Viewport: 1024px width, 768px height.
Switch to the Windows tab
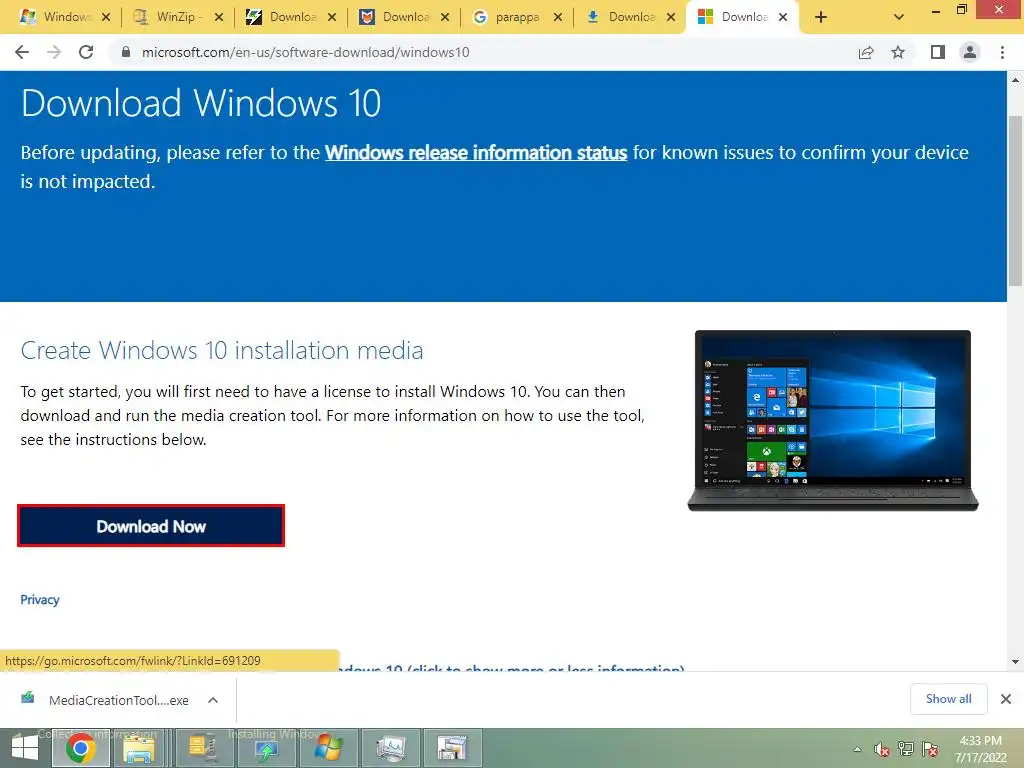coord(56,17)
